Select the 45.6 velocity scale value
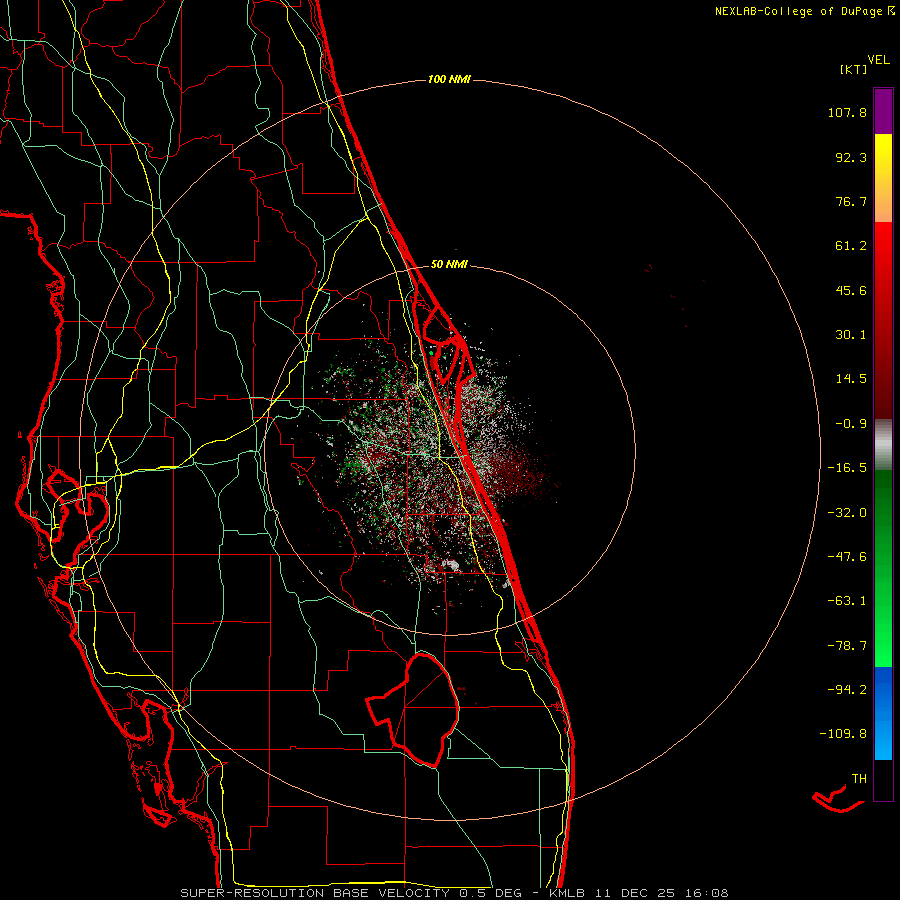Image resolution: width=900 pixels, height=900 pixels. click(x=851, y=290)
